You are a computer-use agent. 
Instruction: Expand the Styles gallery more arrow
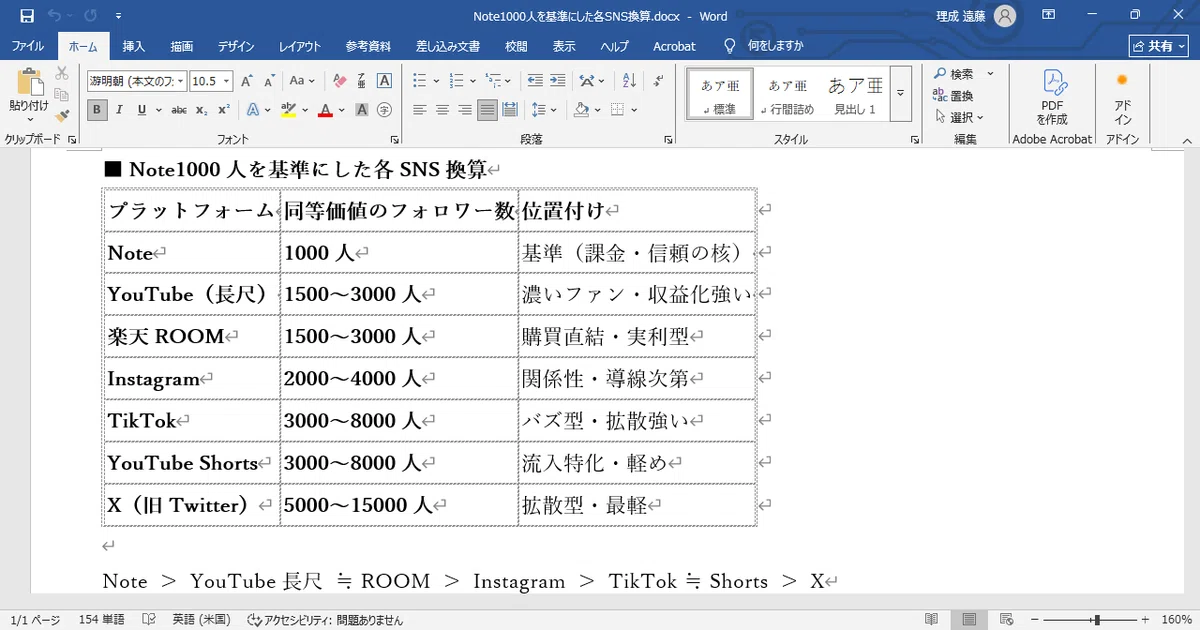click(x=900, y=93)
